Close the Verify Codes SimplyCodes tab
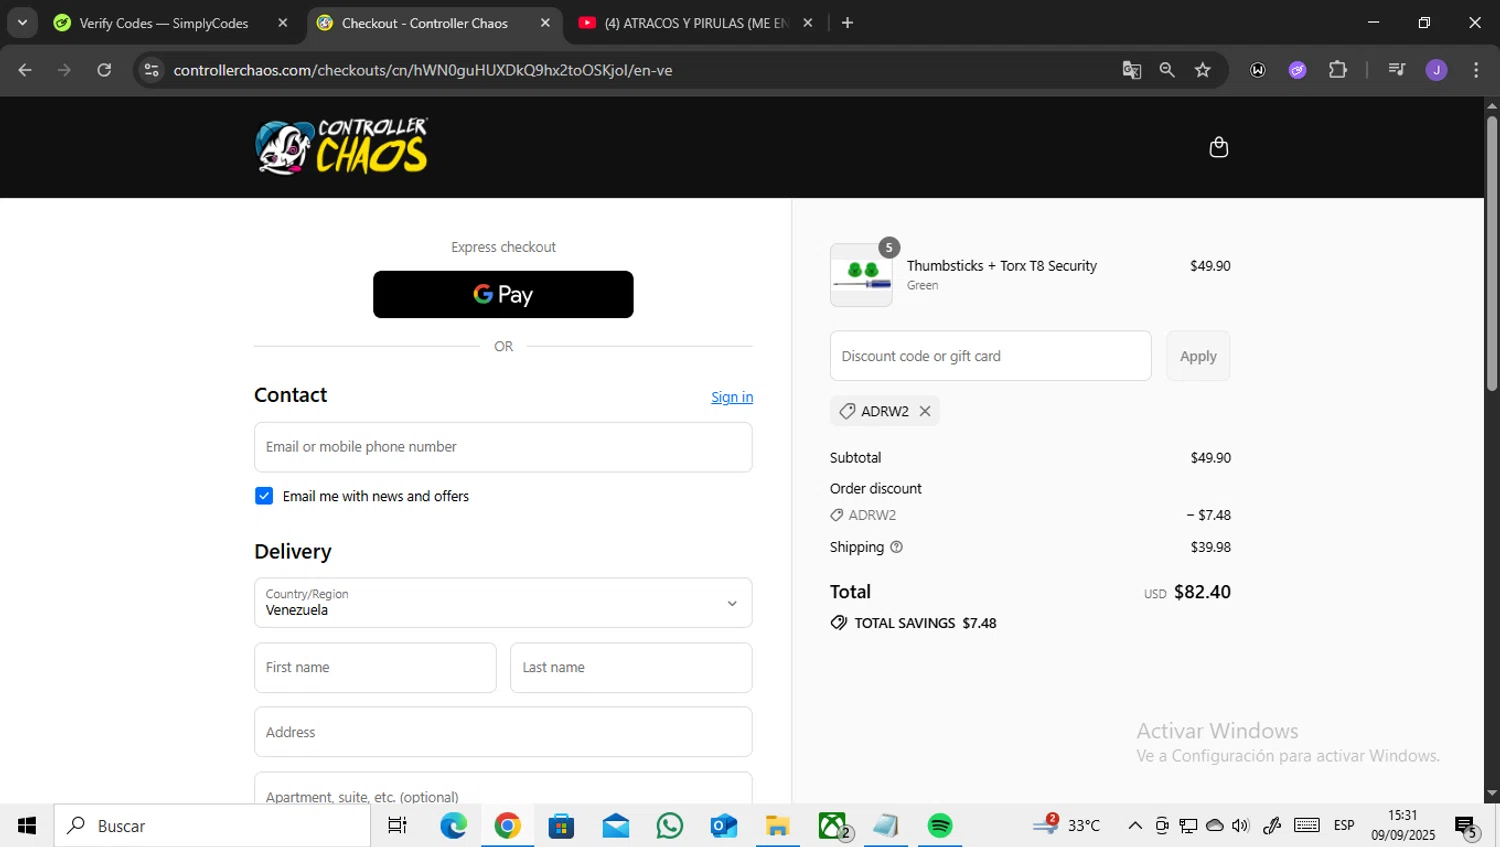Screen dimensions: 1500x847 [283, 22]
